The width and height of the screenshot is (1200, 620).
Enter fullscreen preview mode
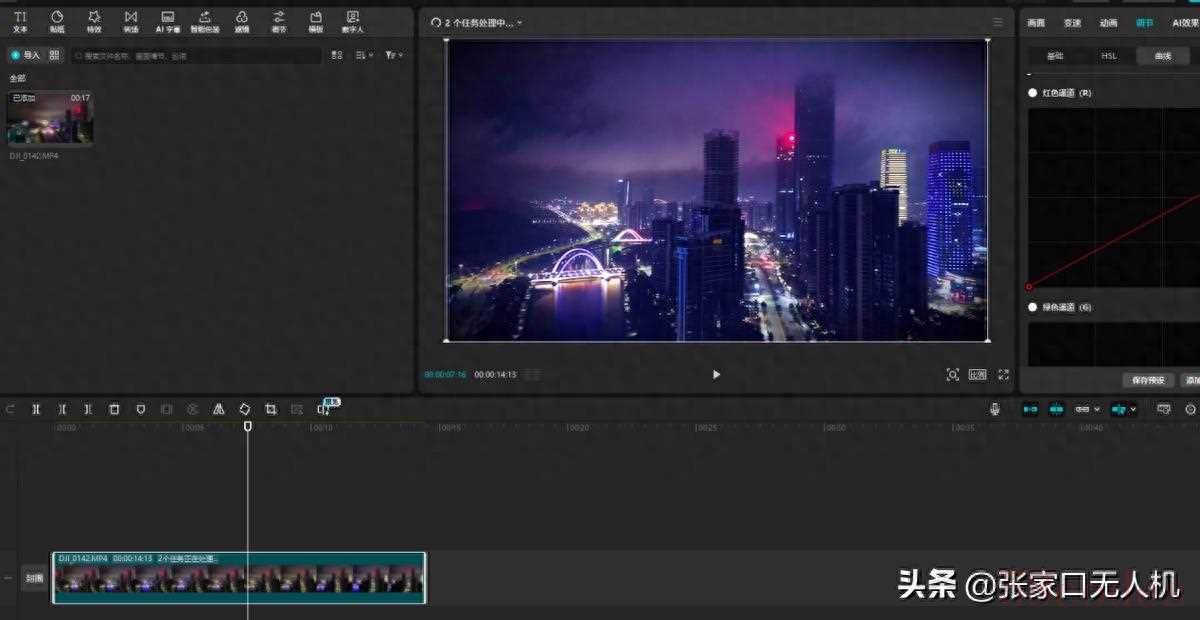(x=1003, y=374)
